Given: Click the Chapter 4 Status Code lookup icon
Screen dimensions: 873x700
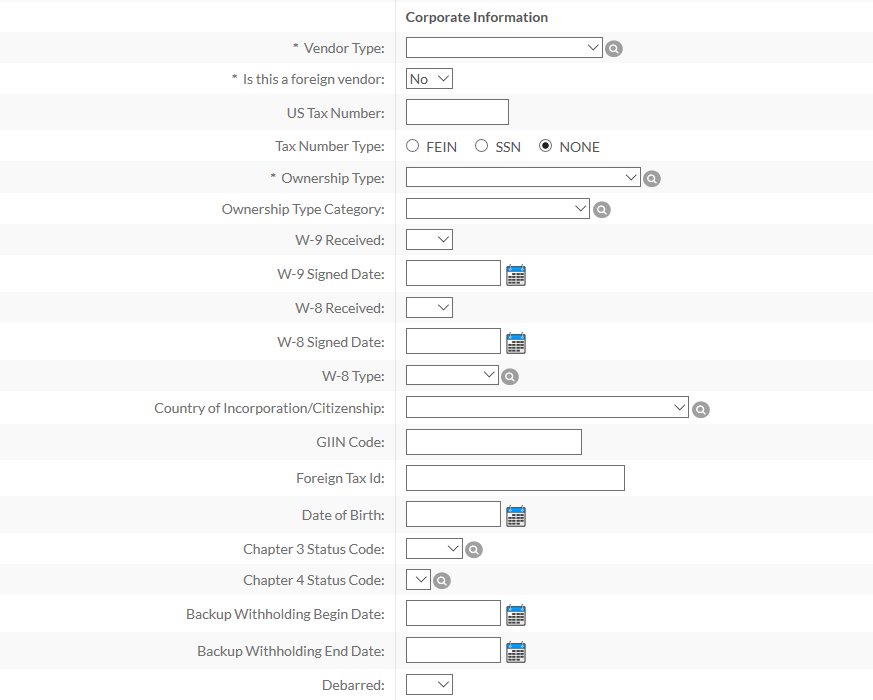Looking at the screenshot, I should point(442,581).
